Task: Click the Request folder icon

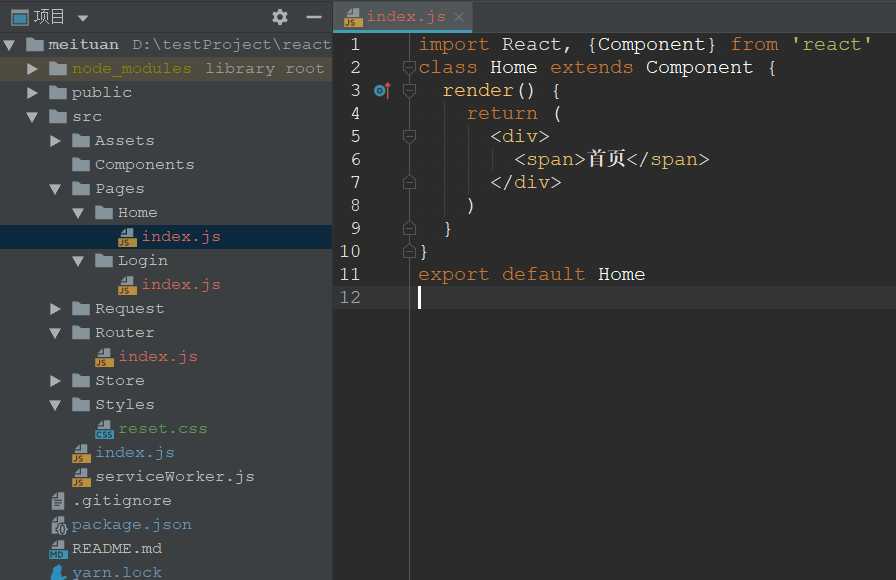Action: coord(81,309)
